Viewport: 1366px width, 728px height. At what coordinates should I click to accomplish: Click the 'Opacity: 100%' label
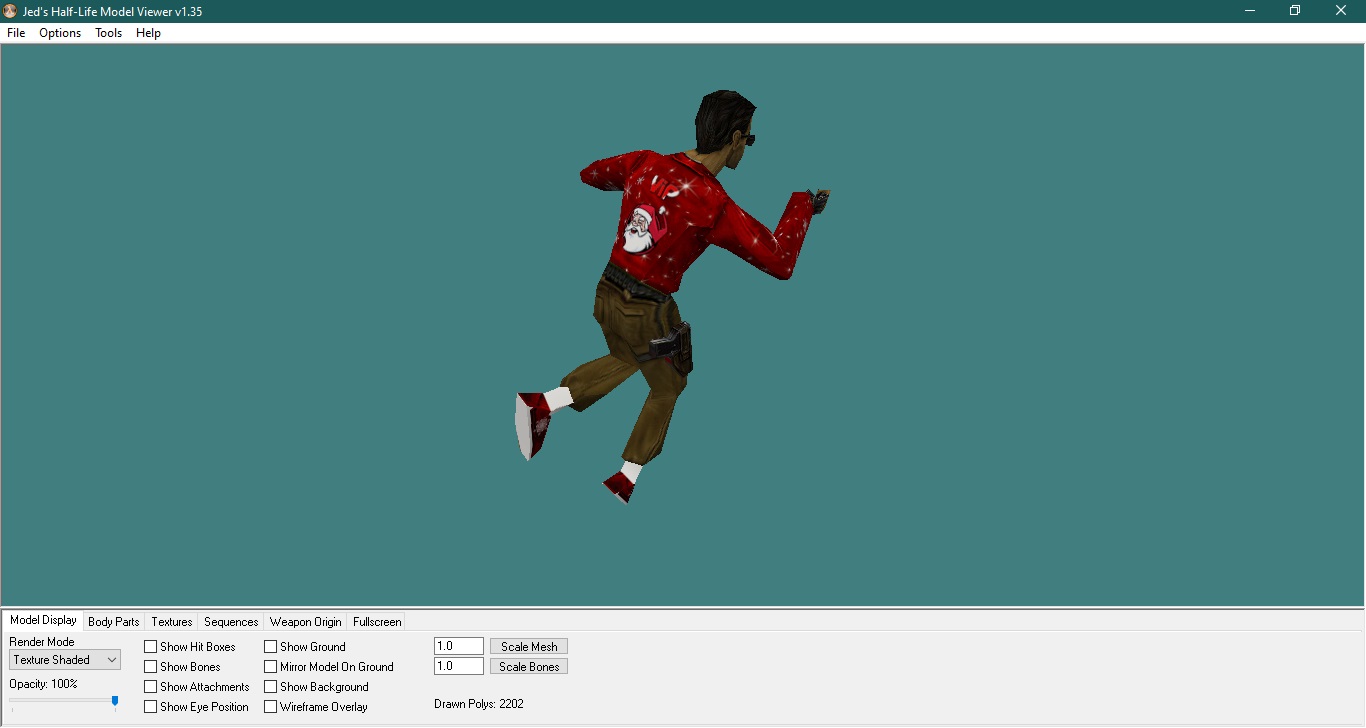[43, 684]
